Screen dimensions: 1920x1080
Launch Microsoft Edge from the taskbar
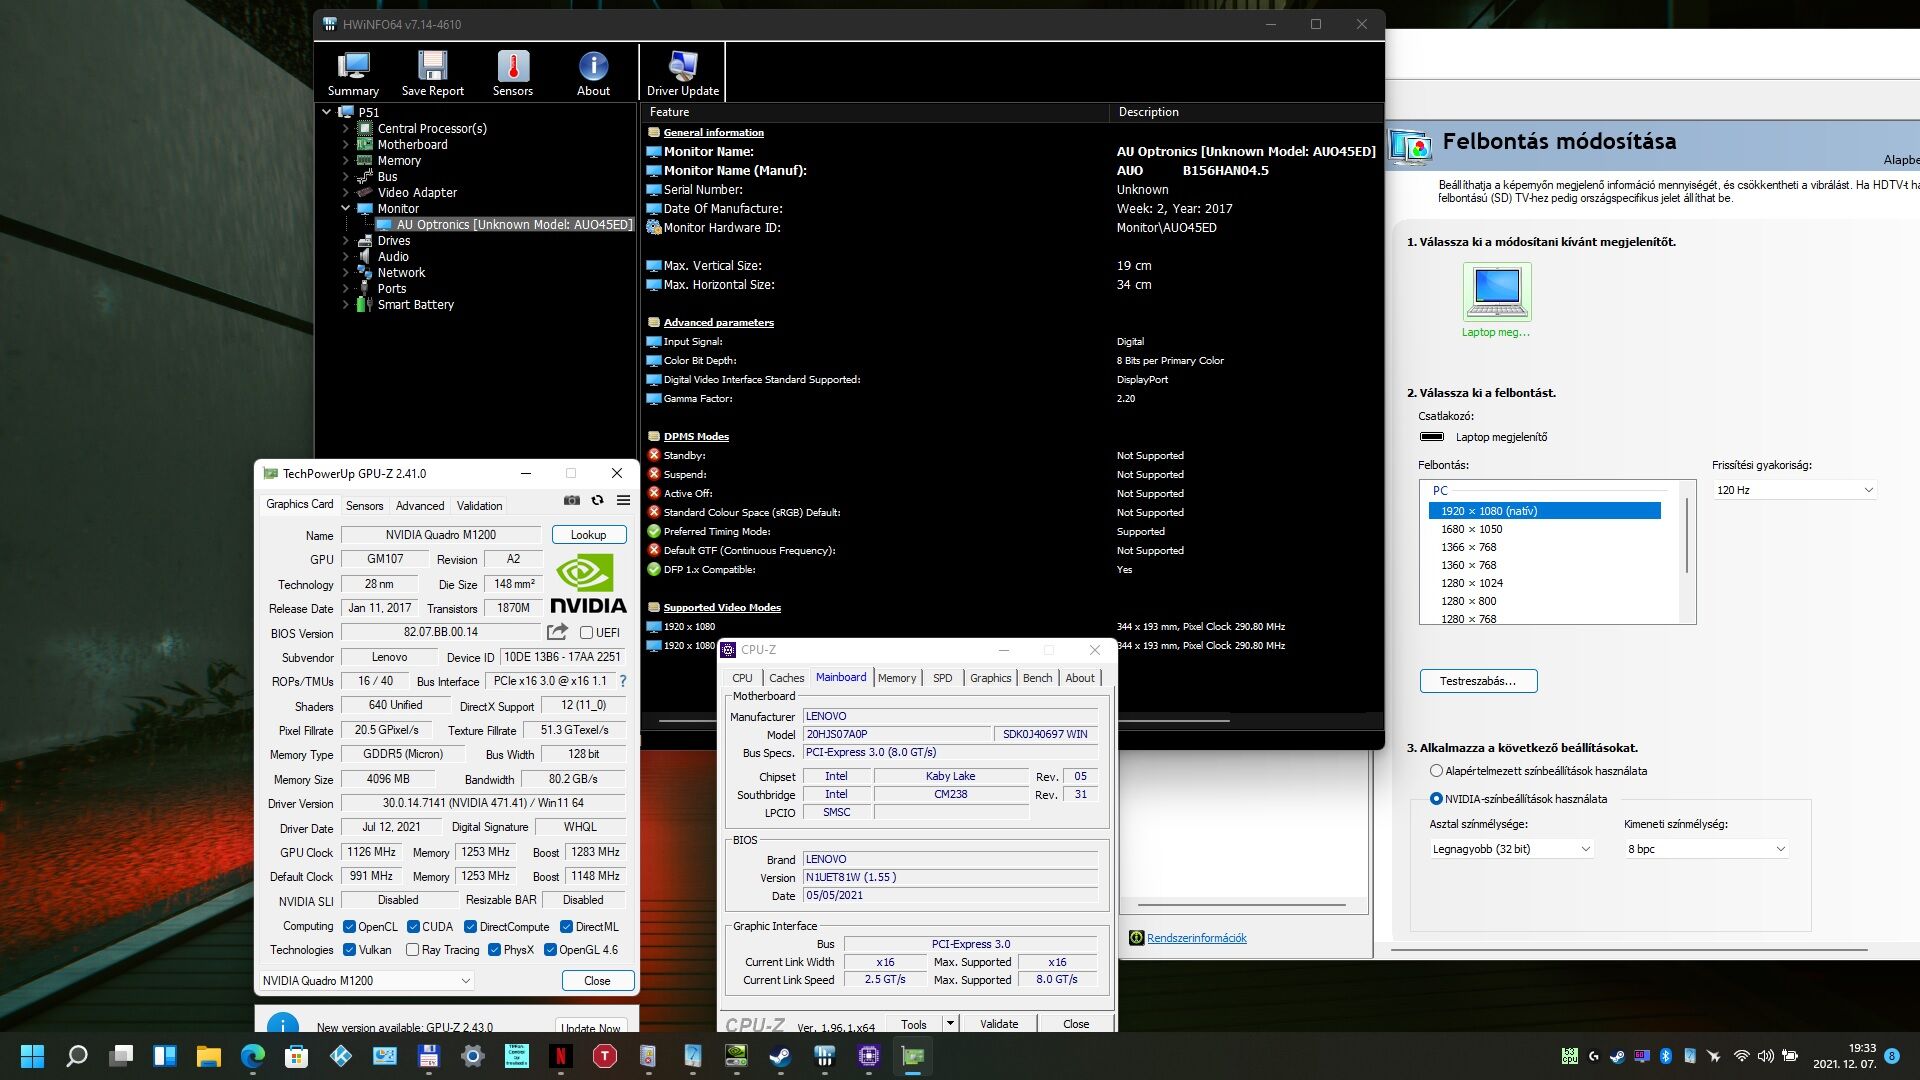[252, 1056]
